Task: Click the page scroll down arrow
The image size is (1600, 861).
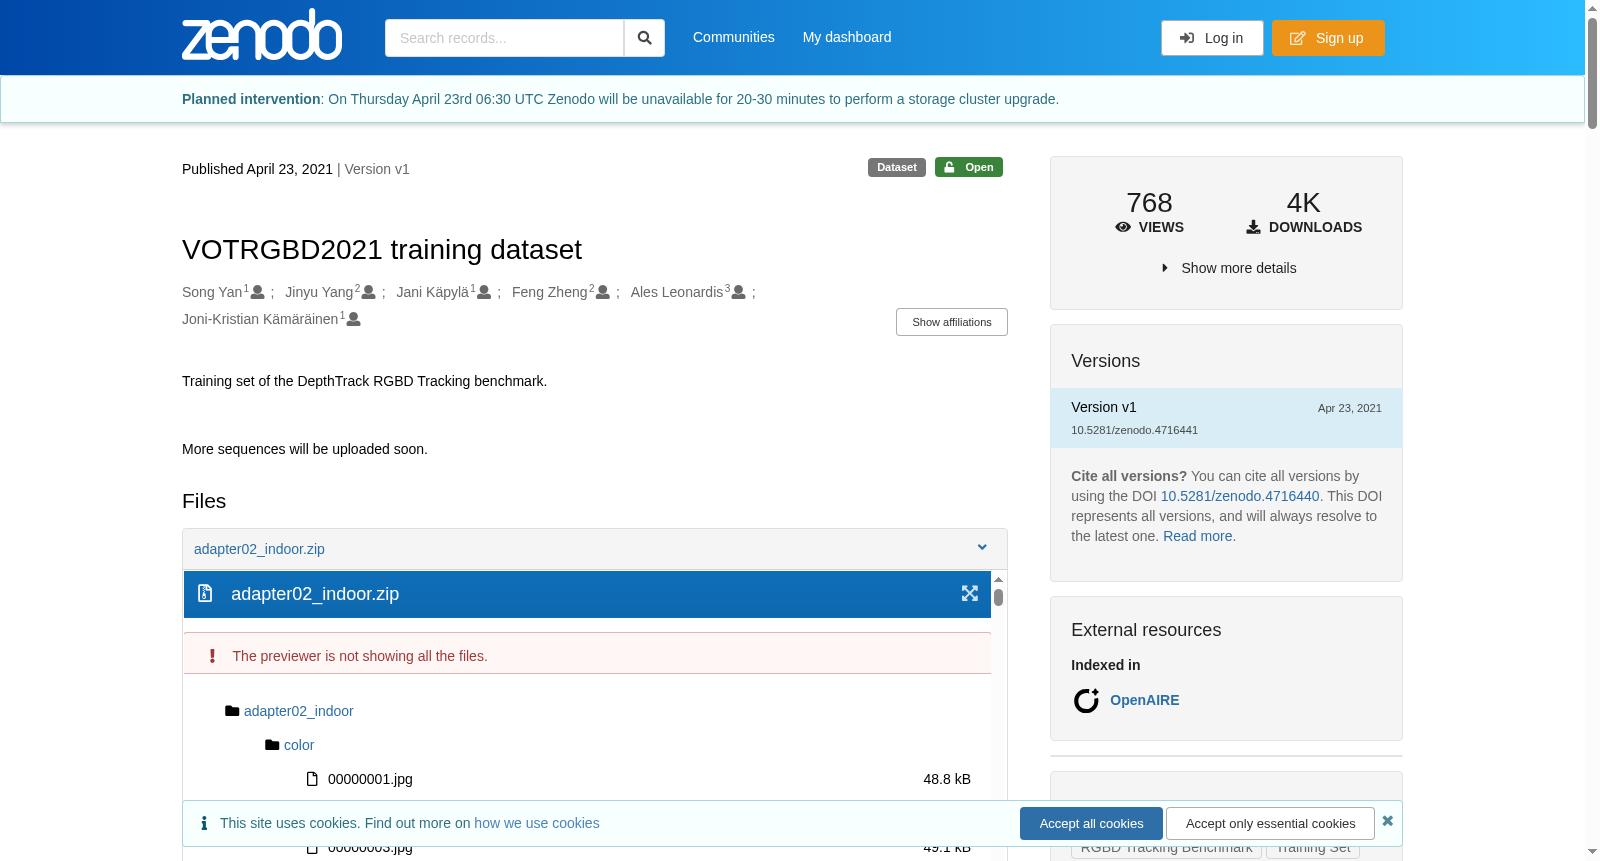Action: point(1592,852)
